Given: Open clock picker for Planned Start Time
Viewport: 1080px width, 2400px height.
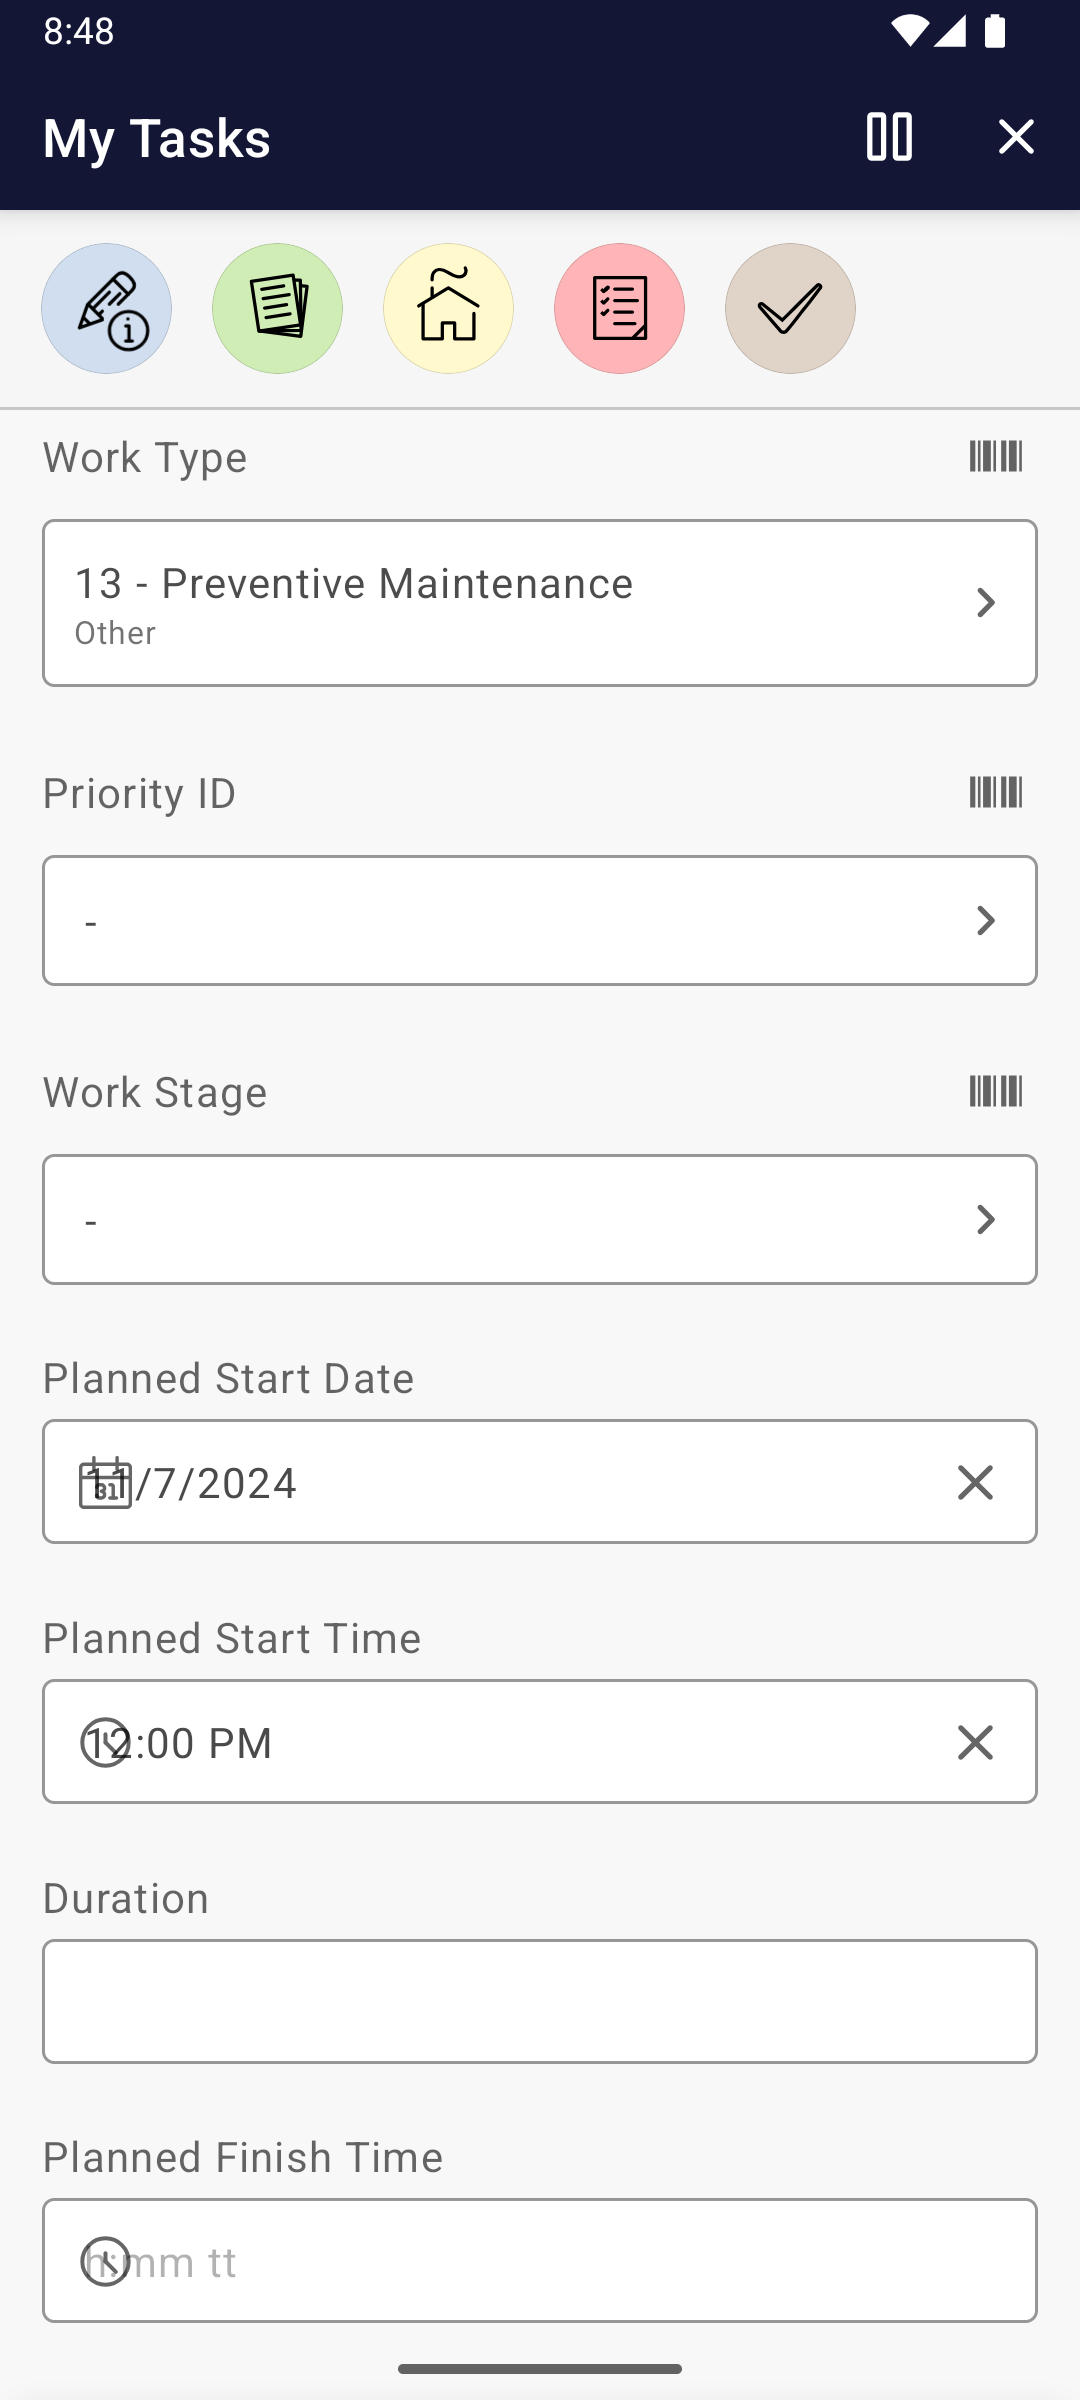Looking at the screenshot, I should point(105,1742).
